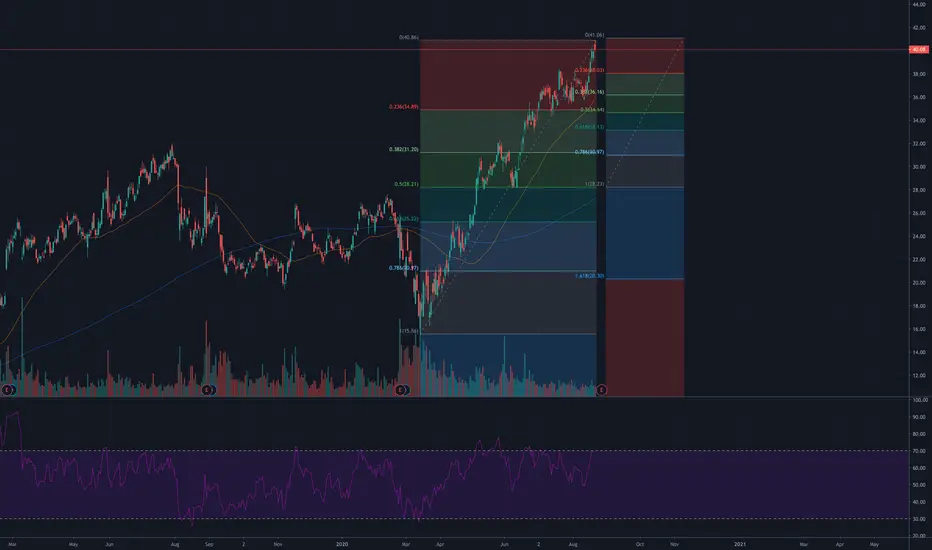Image resolution: width=932 pixels, height=550 pixels.
Task: Open the earnings marker below September 2019 volume
Action: (x=207, y=390)
